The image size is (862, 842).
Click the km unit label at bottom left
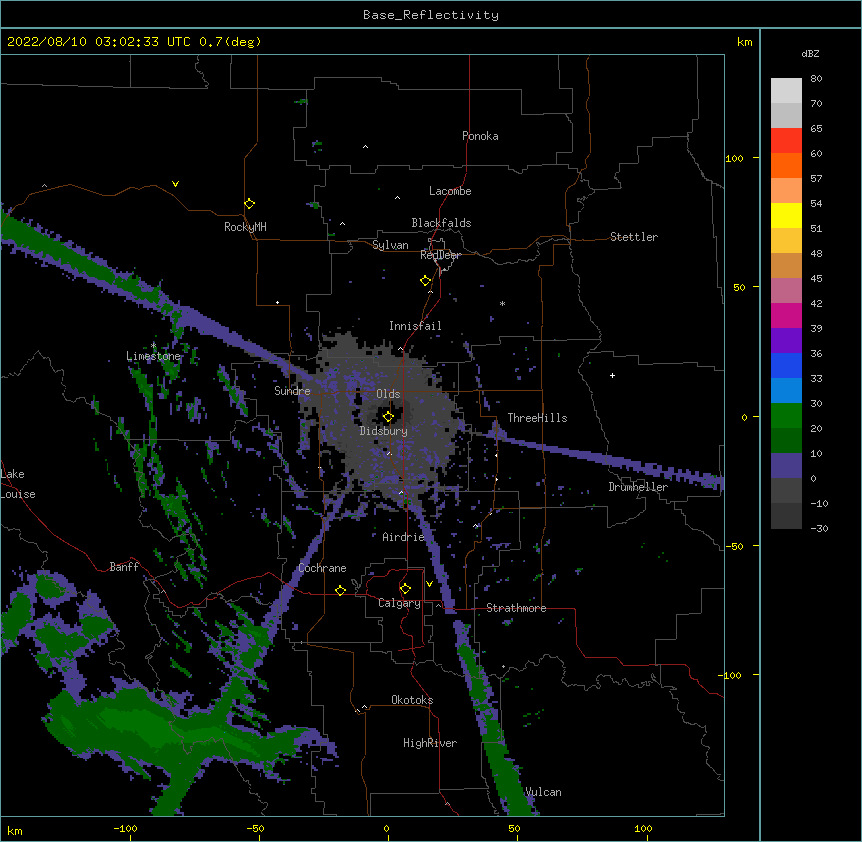pos(15,831)
